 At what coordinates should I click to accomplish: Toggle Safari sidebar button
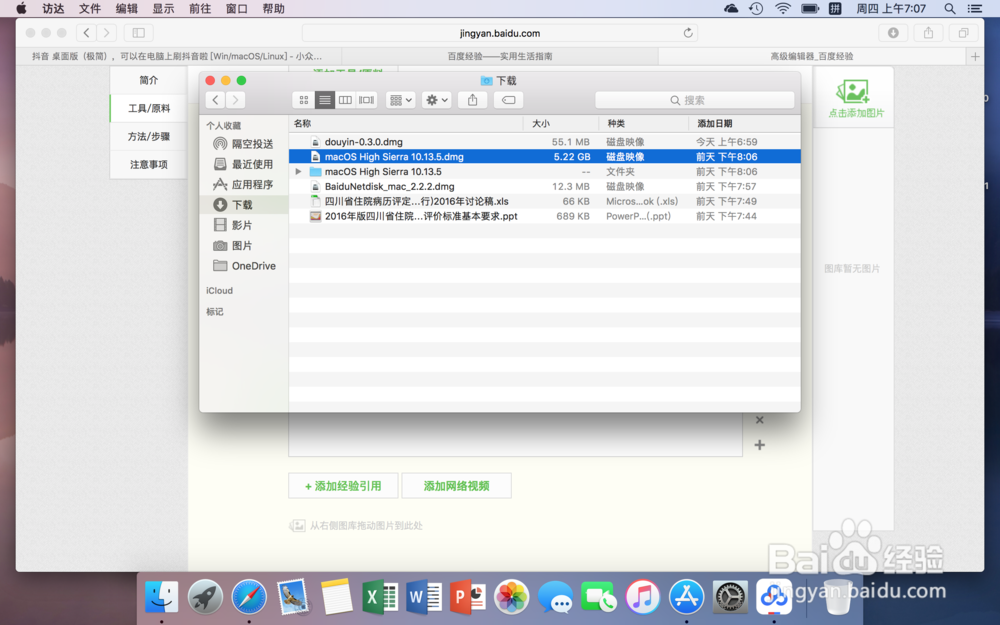point(138,33)
